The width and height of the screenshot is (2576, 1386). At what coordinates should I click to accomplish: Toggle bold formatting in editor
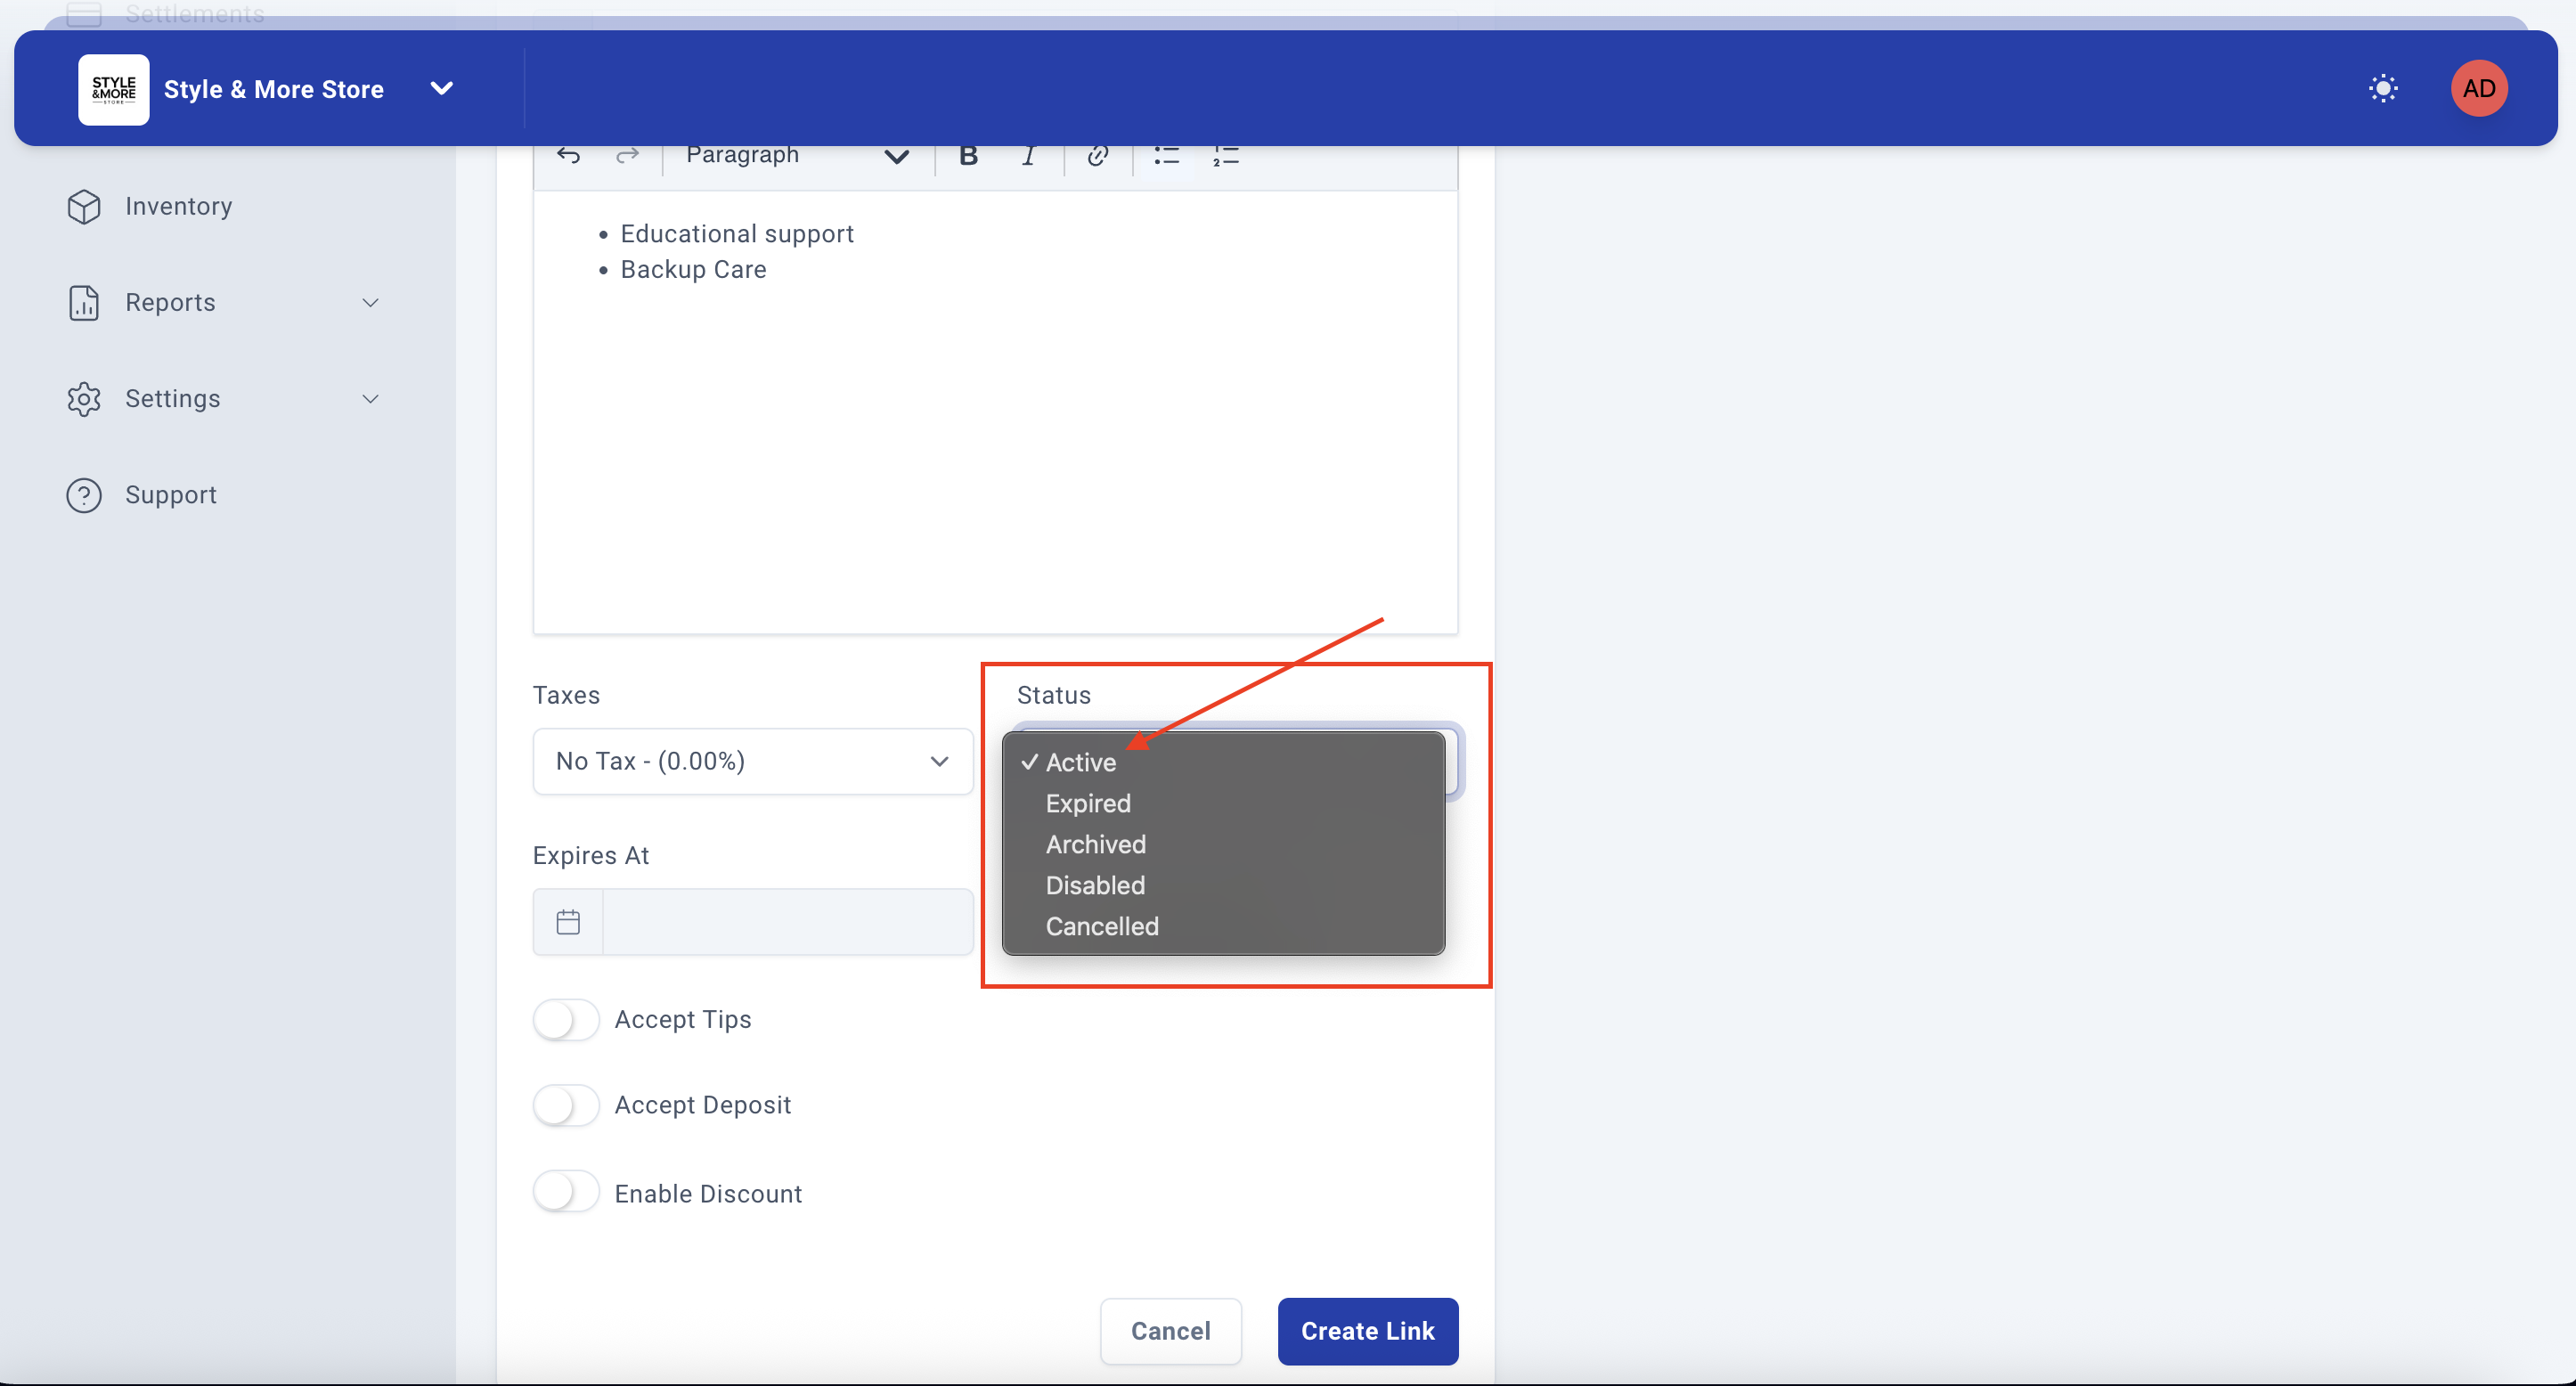(x=968, y=155)
